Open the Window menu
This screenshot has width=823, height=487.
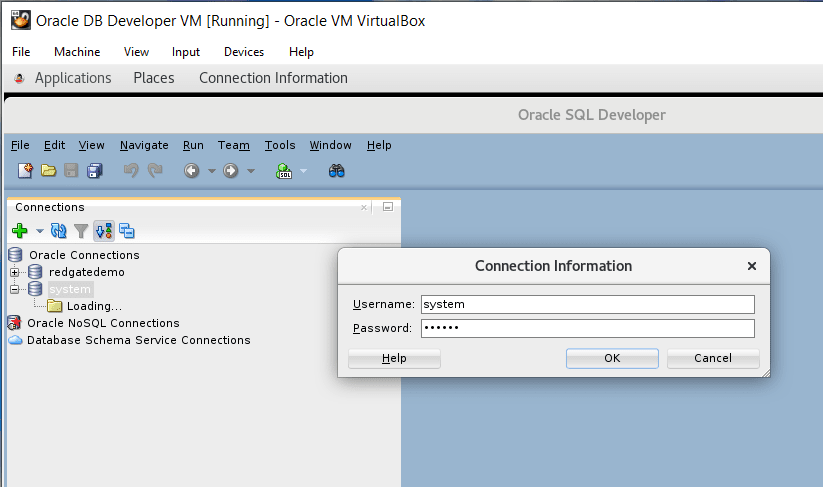330,145
